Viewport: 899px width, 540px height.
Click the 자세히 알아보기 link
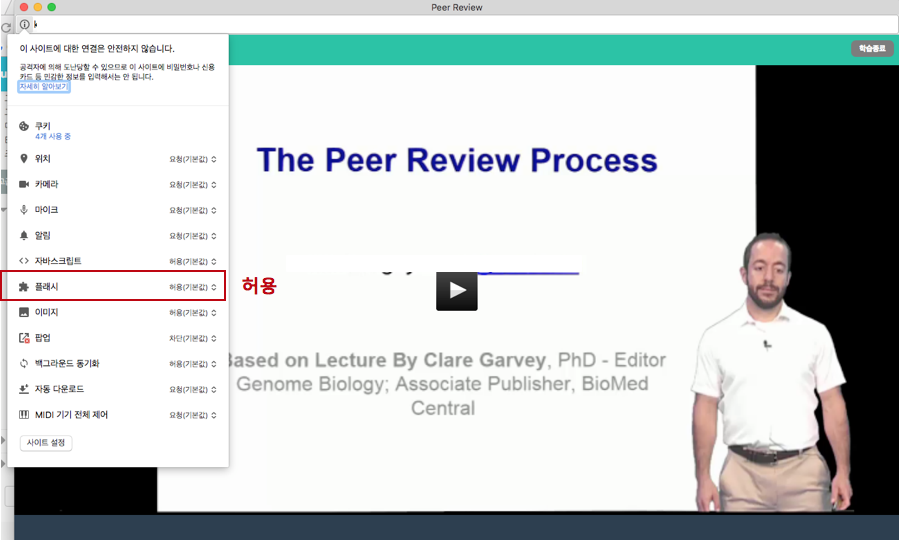(43, 87)
